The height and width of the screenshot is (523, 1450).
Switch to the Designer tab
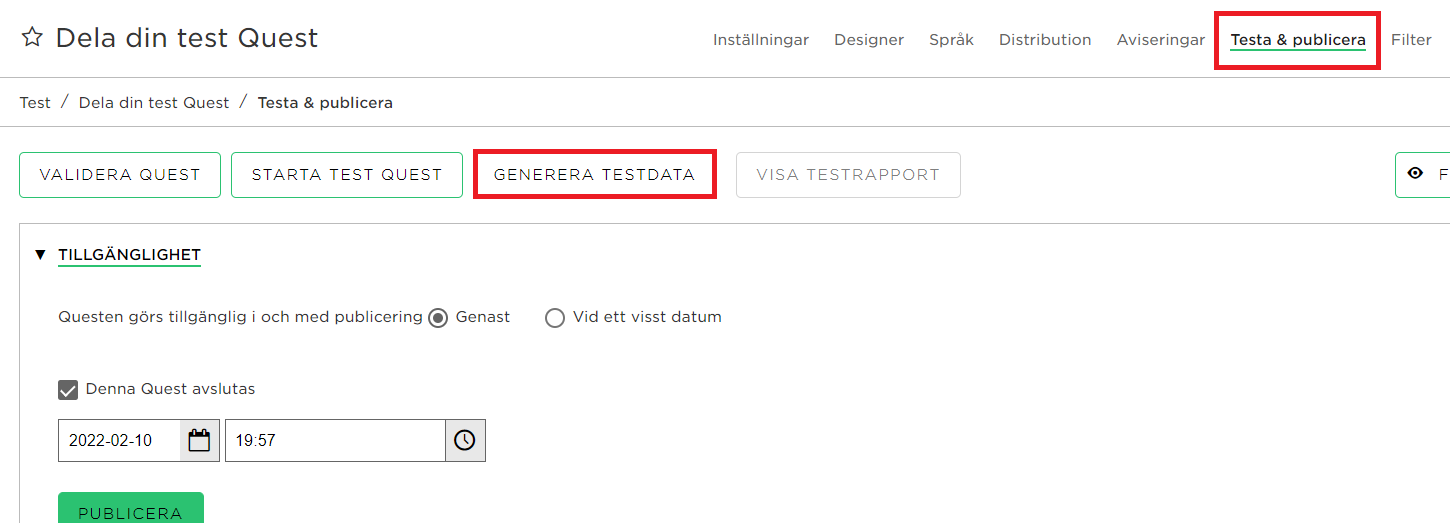pos(869,40)
